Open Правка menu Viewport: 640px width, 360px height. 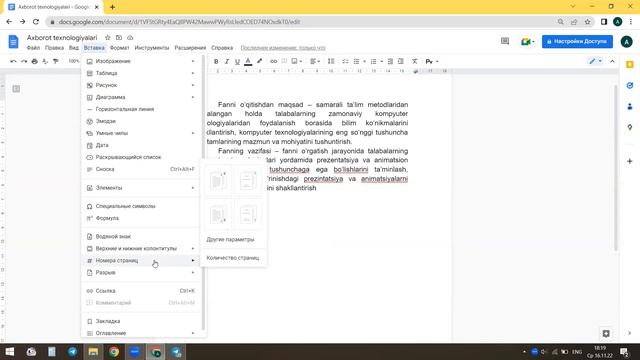click(54, 48)
